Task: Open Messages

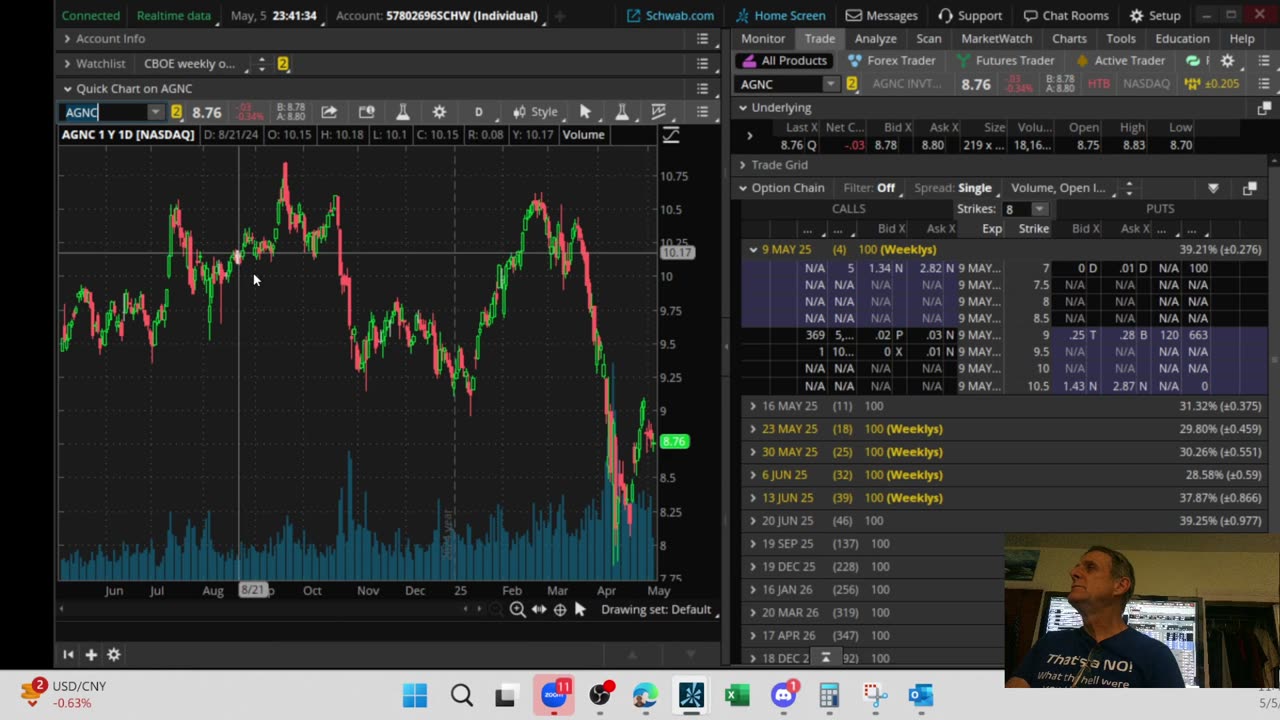Action: 881,16
